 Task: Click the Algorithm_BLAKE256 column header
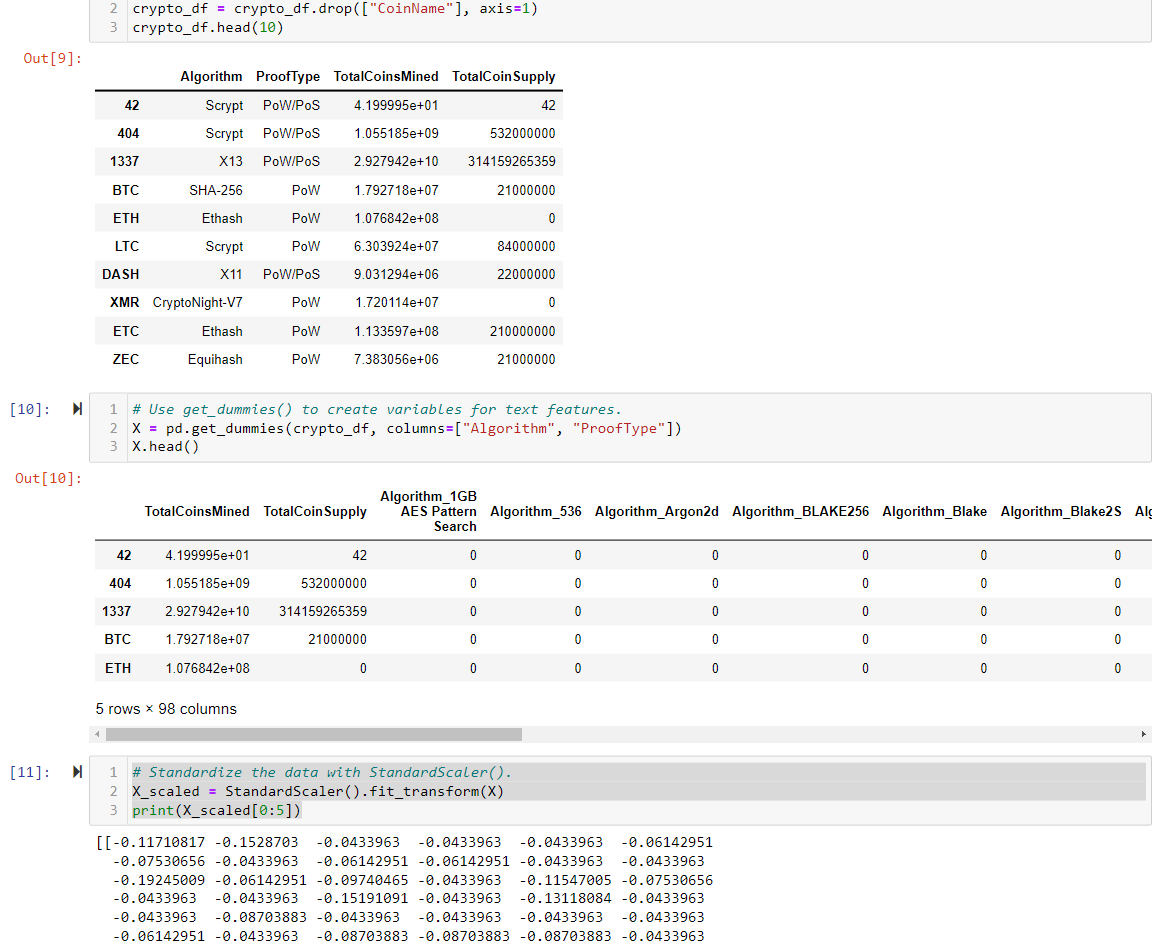point(800,511)
